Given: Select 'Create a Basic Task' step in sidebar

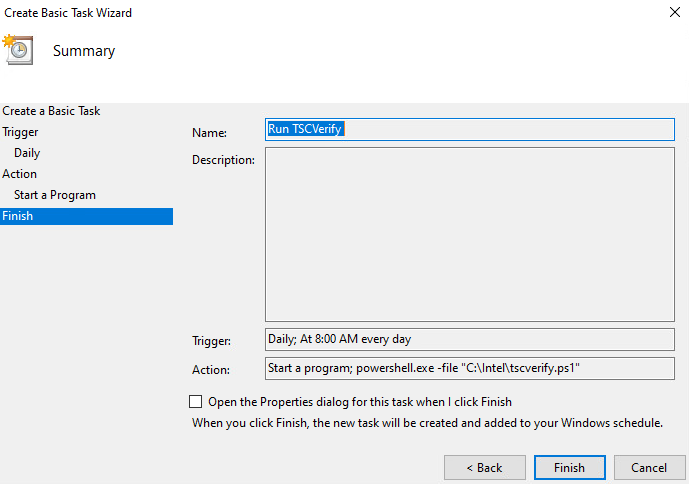Looking at the screenshot, I should pyautogui.click(x=51, y=111).
